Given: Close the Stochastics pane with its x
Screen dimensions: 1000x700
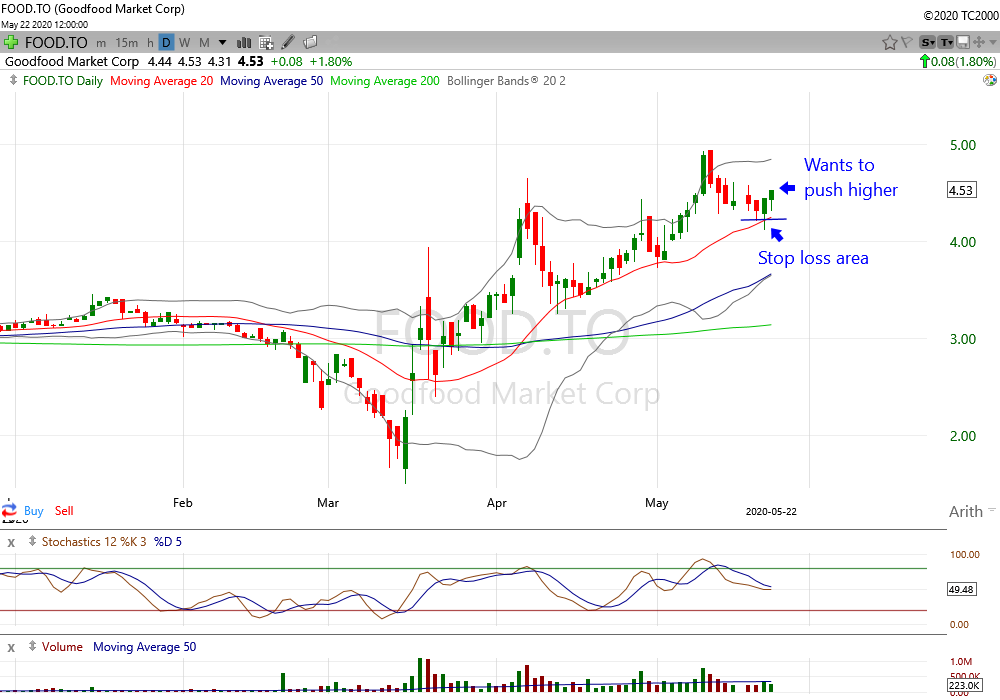Looking at the screenshot, I should point(11,543).
